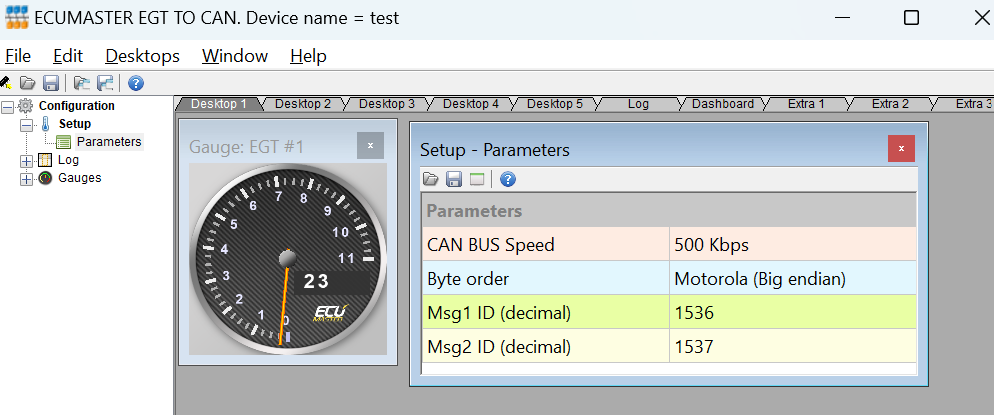The image size is (994, 415).
Task: Open Byte order value Motorola (Big endian)
Action: (x=793, y=278)
